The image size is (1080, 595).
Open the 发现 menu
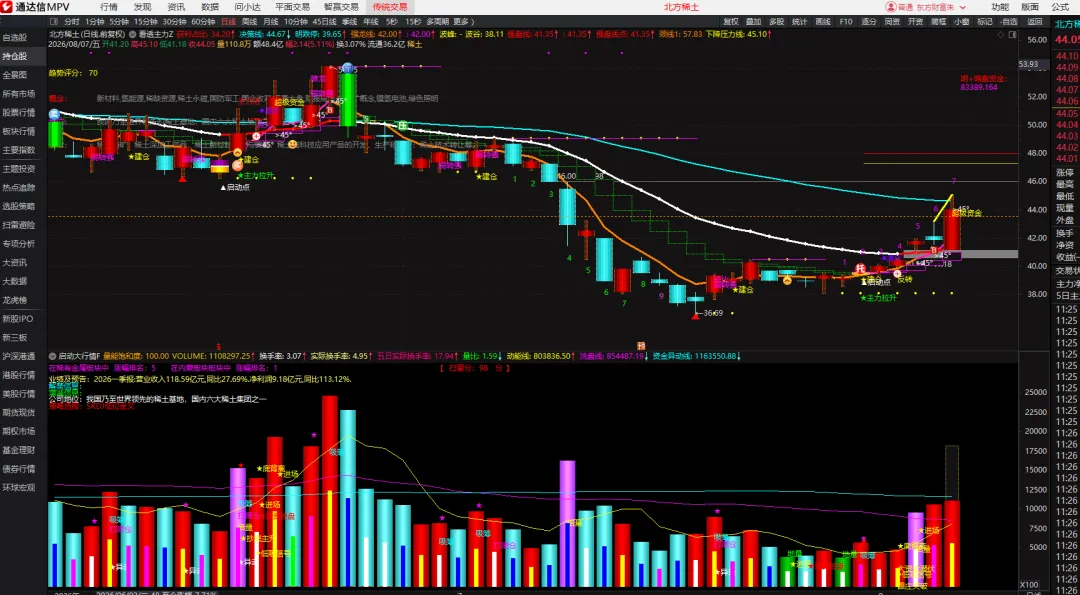coord(143,7)
